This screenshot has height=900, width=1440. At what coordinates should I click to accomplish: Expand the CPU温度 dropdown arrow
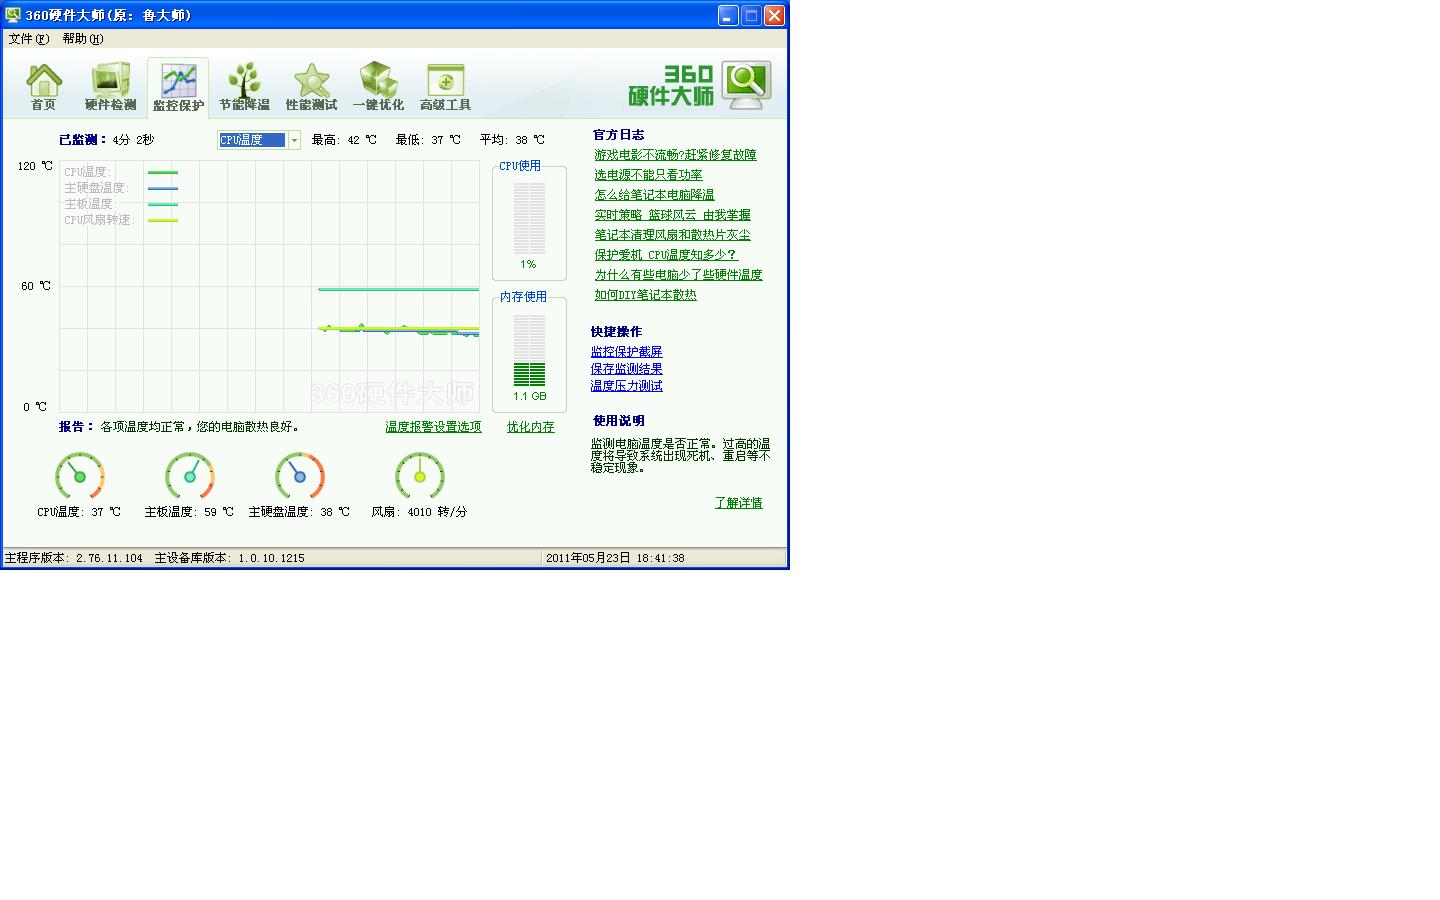(294, 140)
